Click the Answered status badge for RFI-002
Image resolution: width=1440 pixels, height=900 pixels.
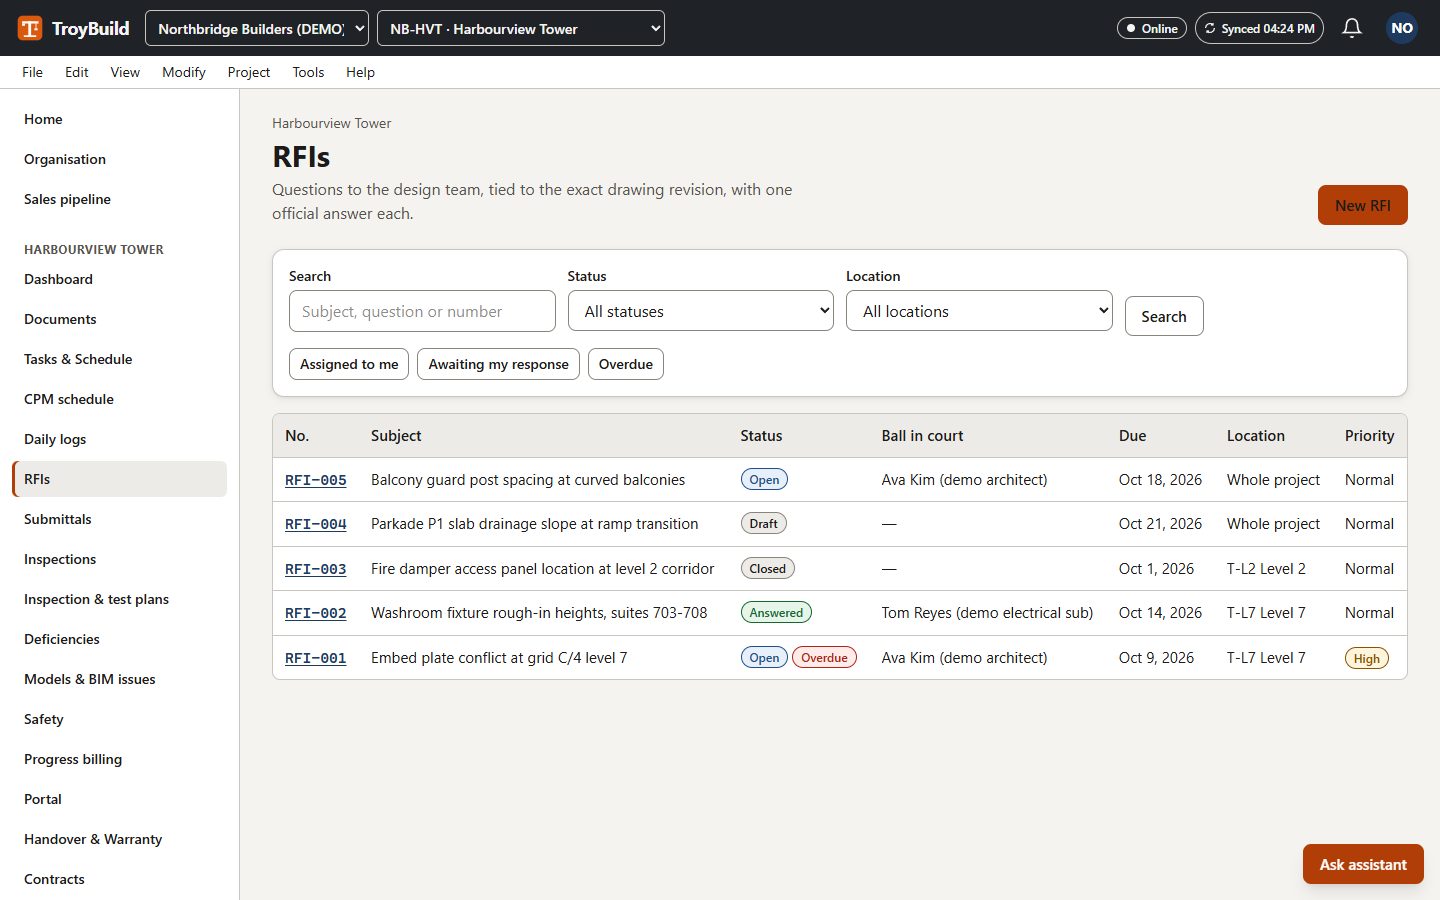click(776, 613)
